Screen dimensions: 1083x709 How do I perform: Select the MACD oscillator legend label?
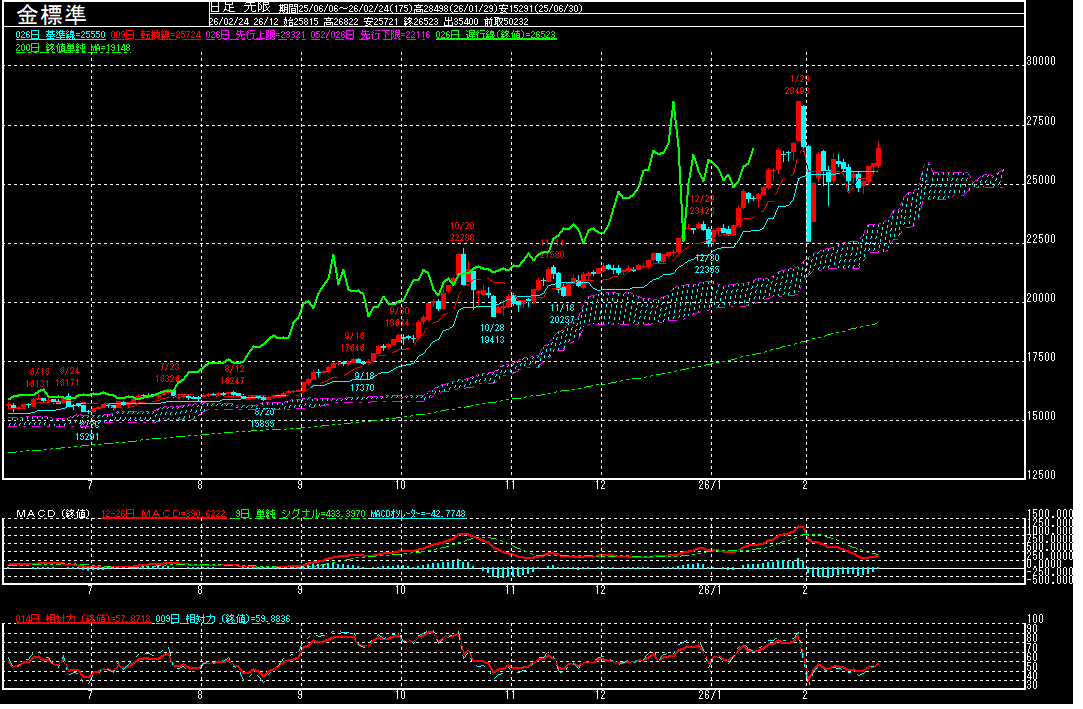[416, 513]
